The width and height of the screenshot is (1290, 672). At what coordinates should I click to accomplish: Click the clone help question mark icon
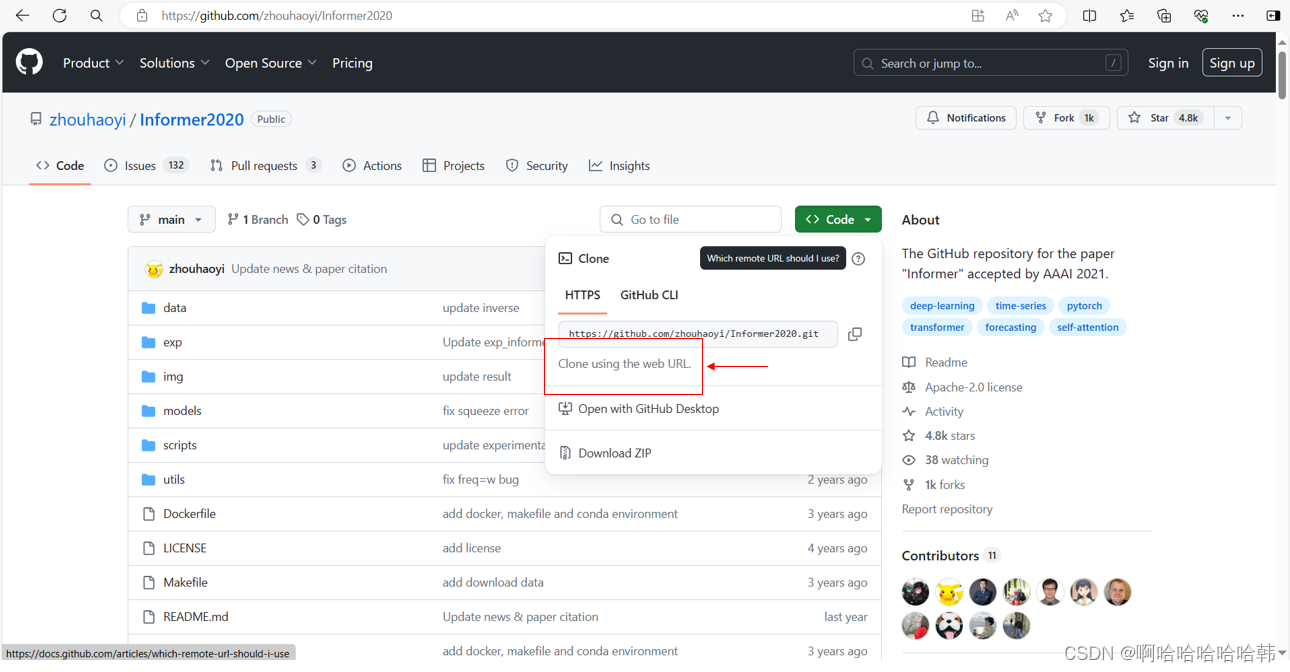(x=858, y=259)
